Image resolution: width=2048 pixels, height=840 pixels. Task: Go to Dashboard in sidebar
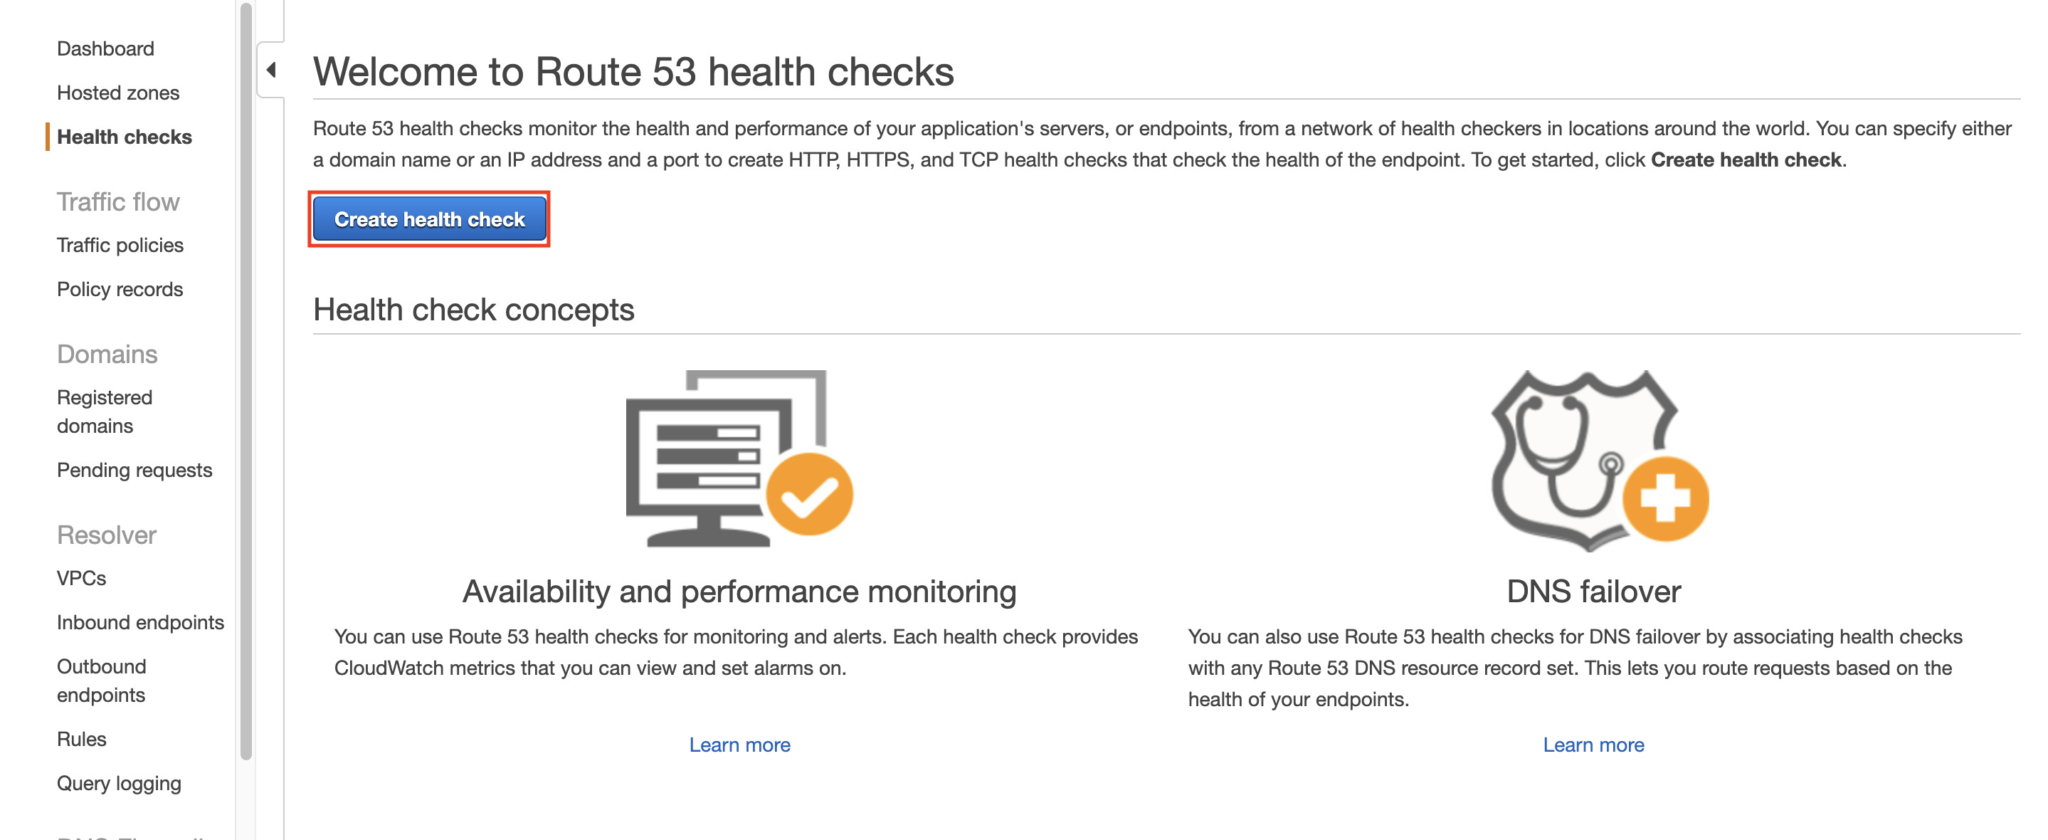pos(105,49)
